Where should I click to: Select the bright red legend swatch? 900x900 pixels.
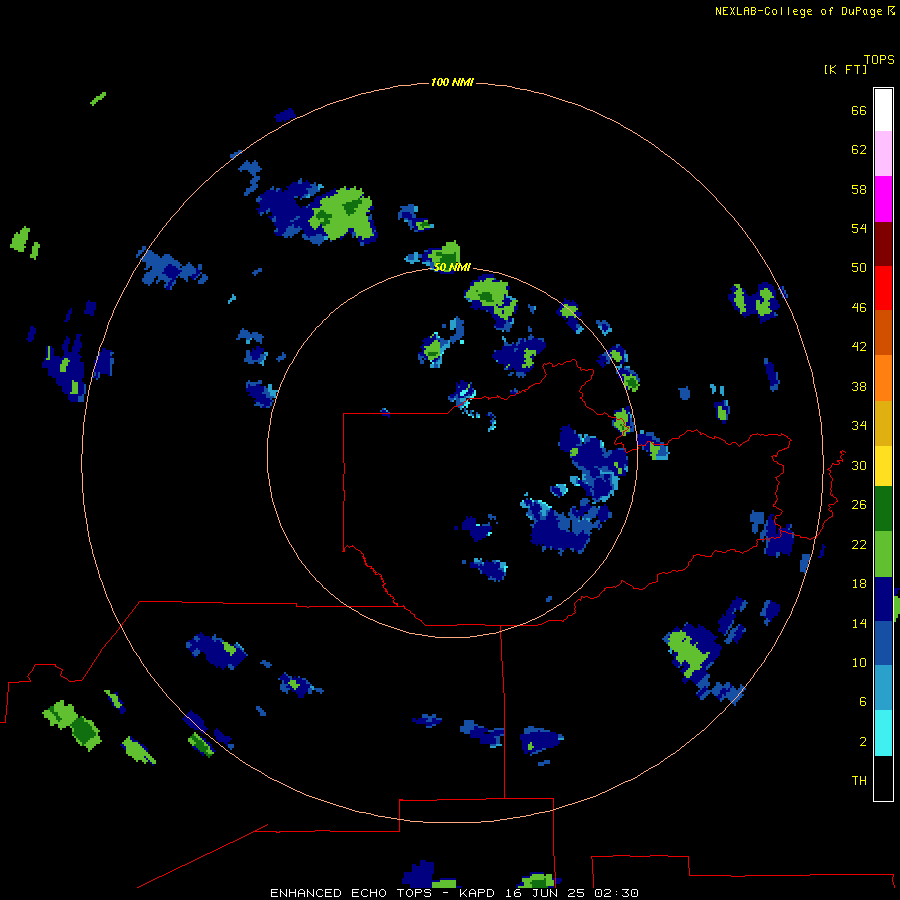click(883, 288)
